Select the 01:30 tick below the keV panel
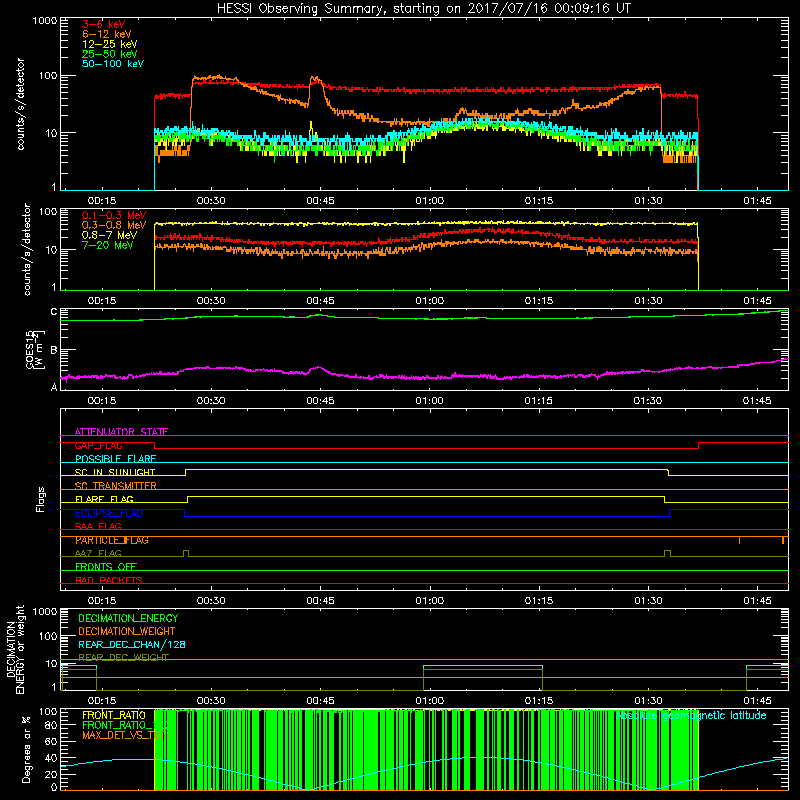Screen dimensions: 800x800 tap(648, 201)
